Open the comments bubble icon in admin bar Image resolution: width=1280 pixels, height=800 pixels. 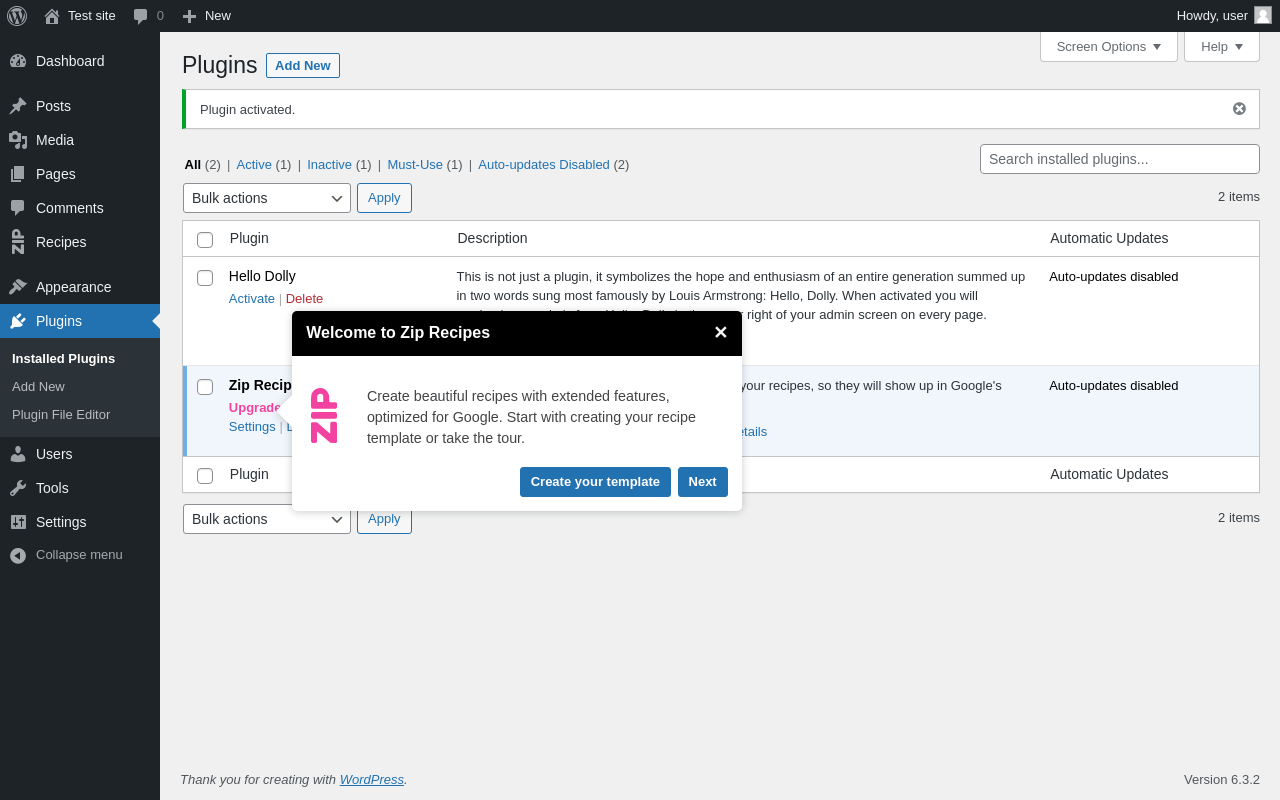[x=140, y=16]
